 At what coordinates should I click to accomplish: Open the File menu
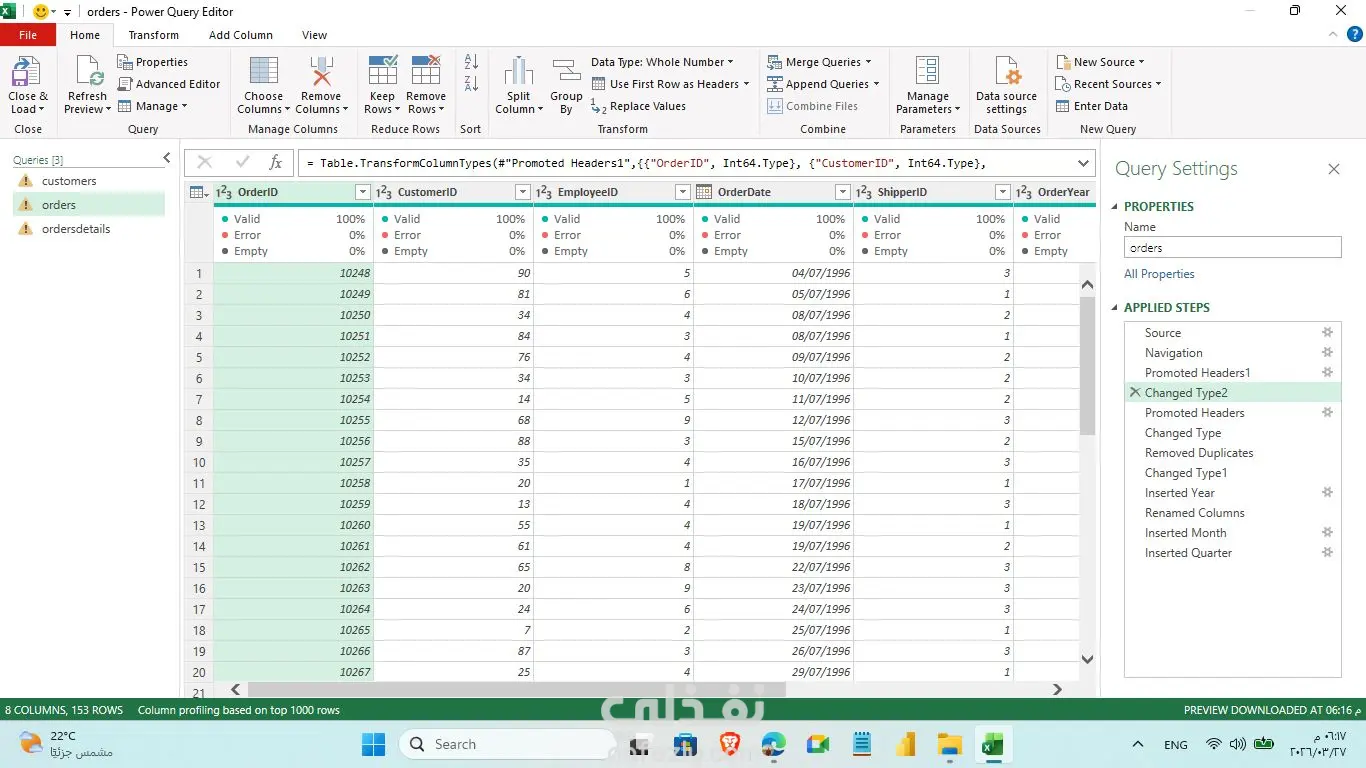28,35
